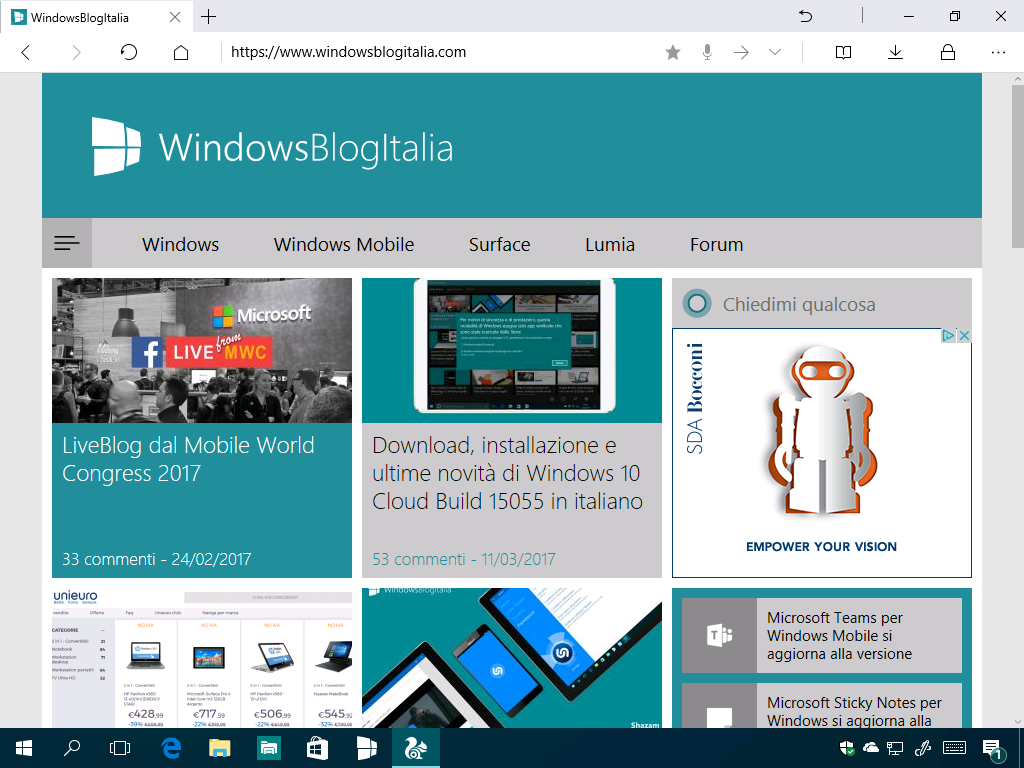This screenshot has width=1024, height=768.
Task: Click the go arrow beside the address bar
Action: click(741, 52)
